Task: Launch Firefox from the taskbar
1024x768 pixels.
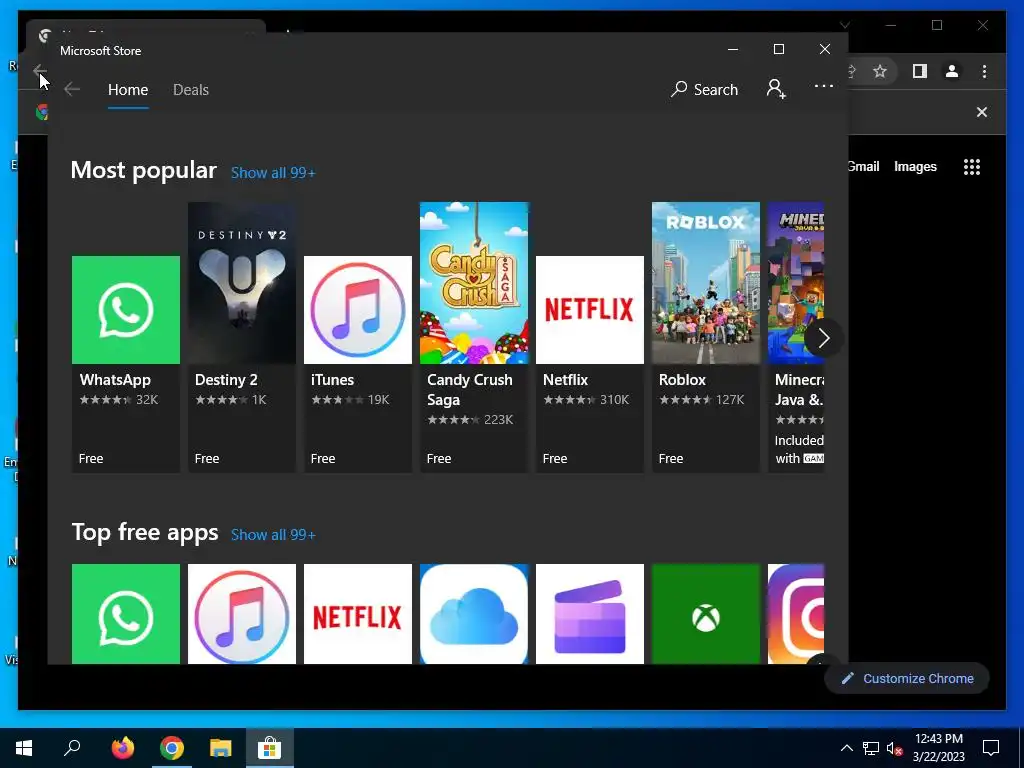Action: tap(122, 748)
